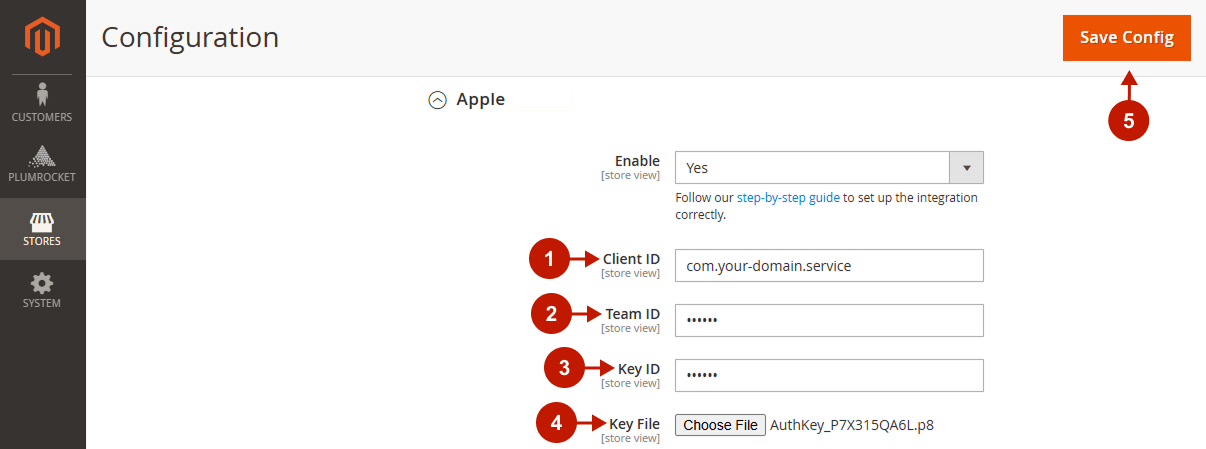The image size is (1206, 449).
Task: Click the Save Config button
Action: [x=1126, y=38]
